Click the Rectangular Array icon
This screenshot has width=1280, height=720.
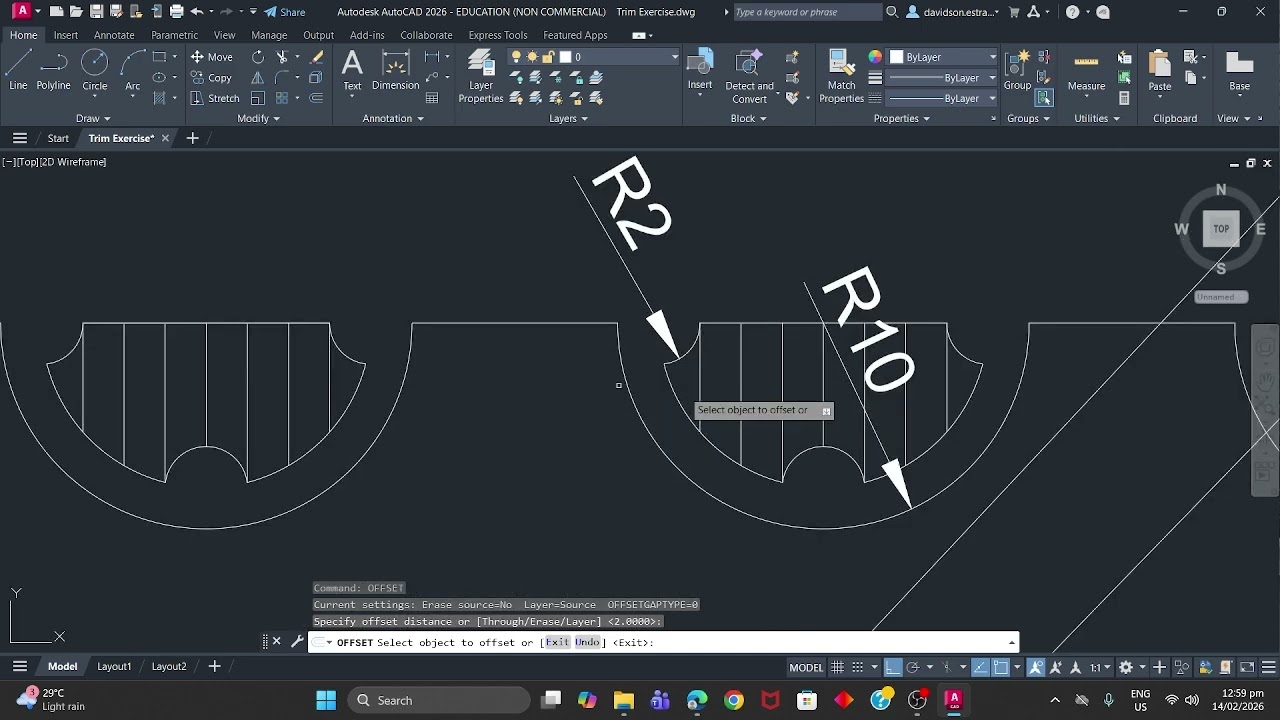(x=282, y=98)
